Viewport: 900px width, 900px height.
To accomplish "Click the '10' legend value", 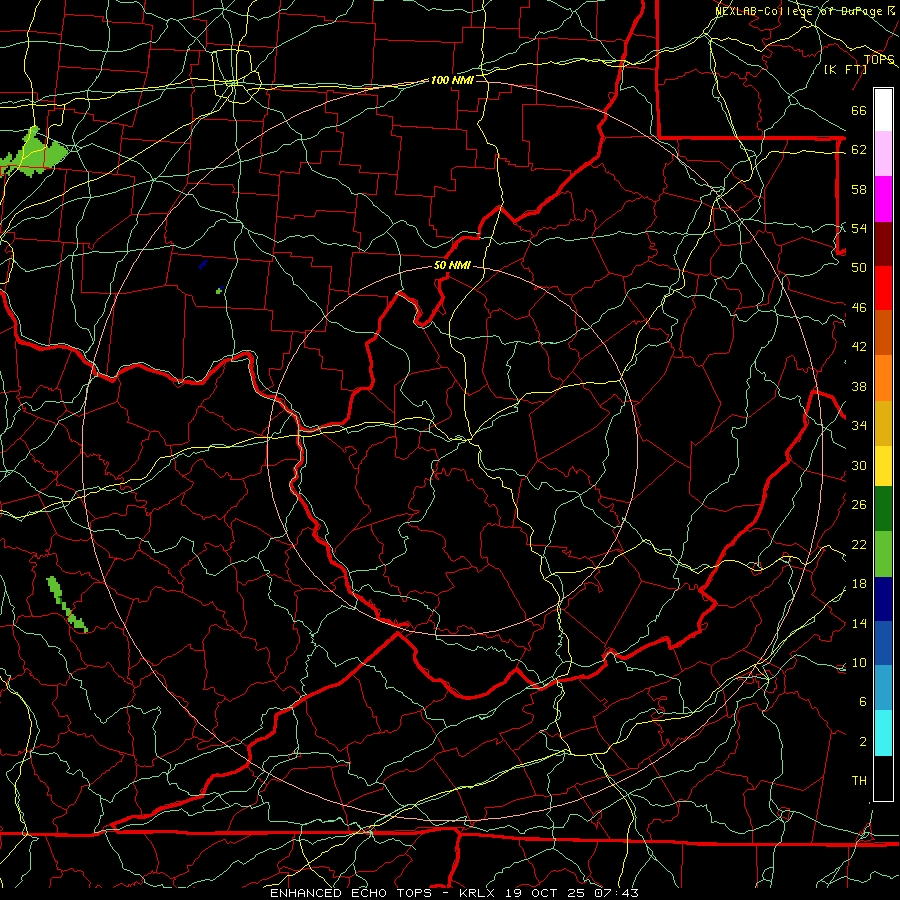I will click(x=859, y=662).
